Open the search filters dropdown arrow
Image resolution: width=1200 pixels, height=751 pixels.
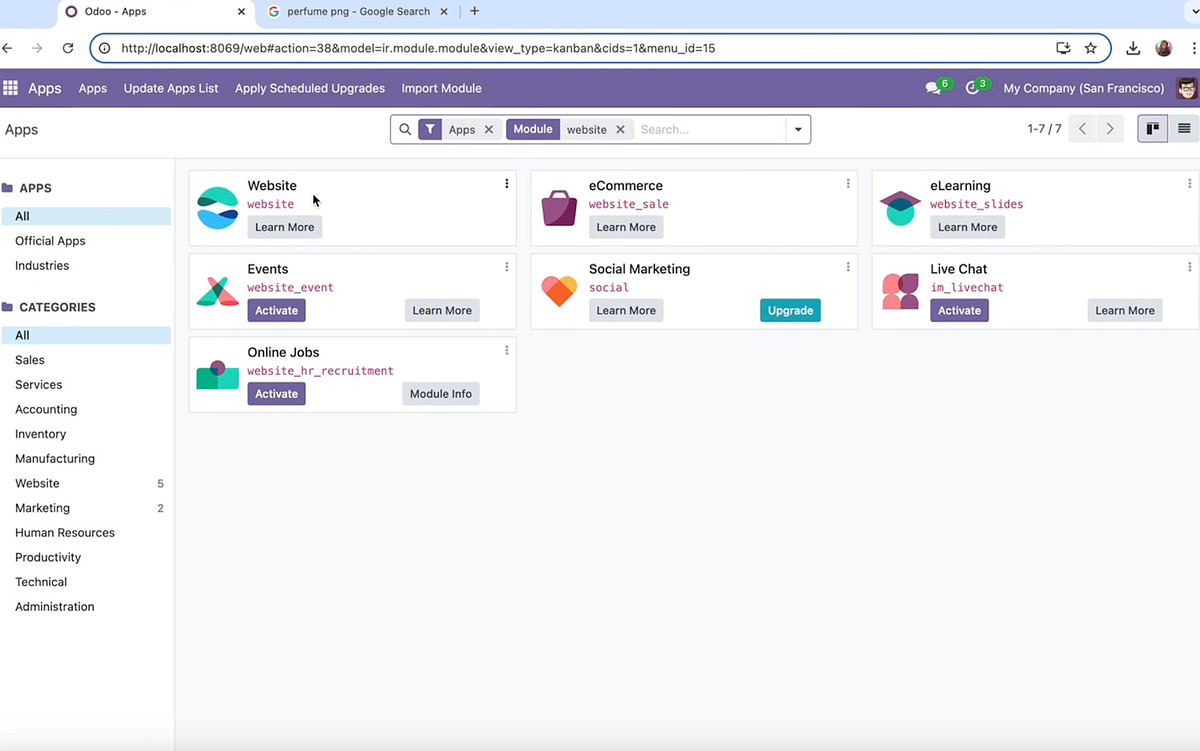(797, 129)
